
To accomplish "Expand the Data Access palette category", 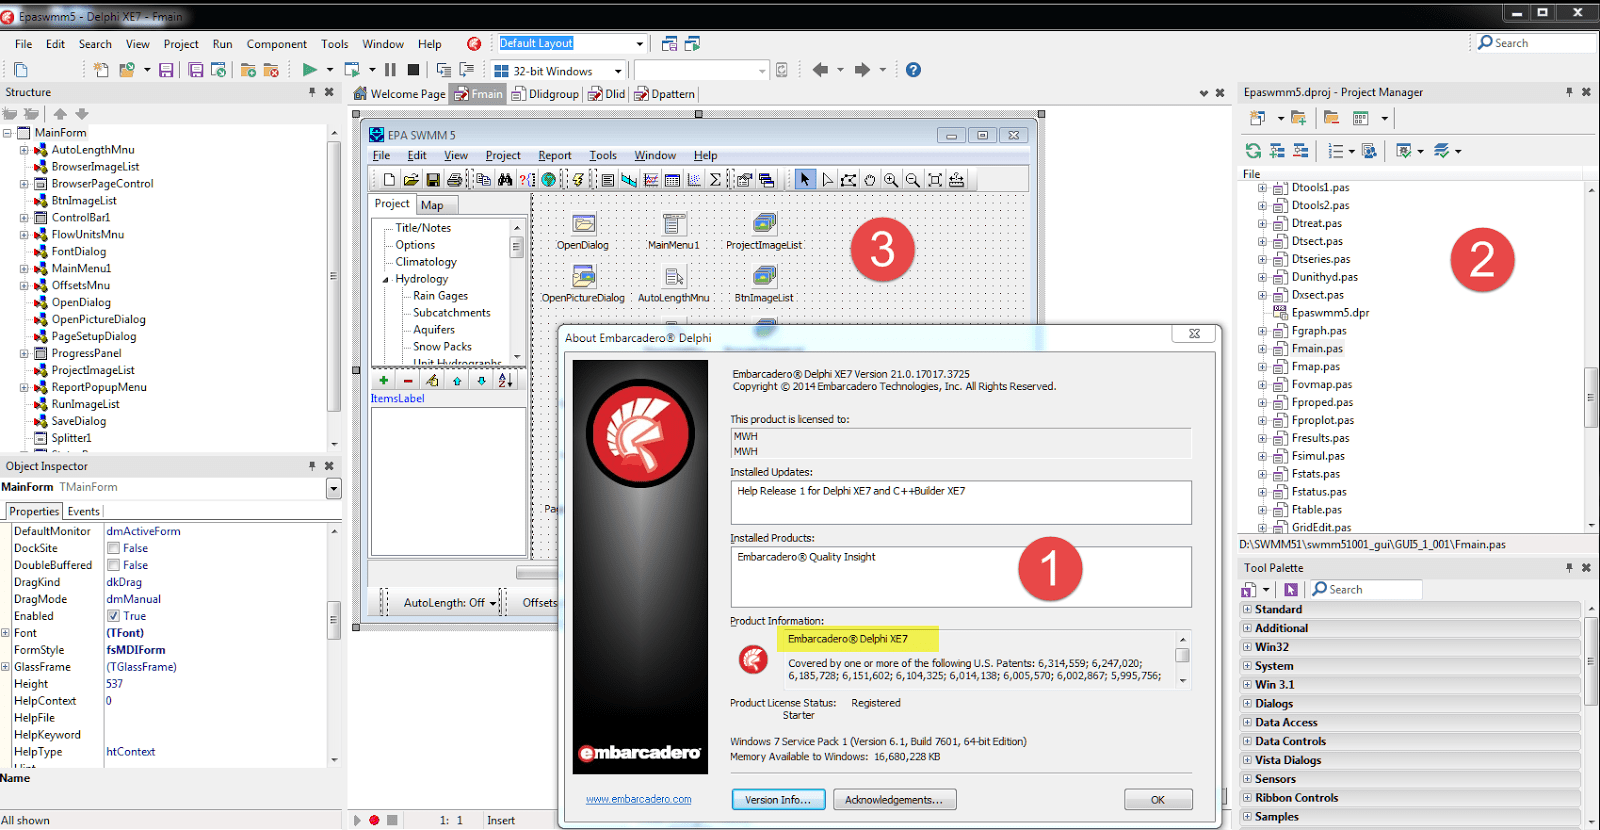I will coord(1247,722).
